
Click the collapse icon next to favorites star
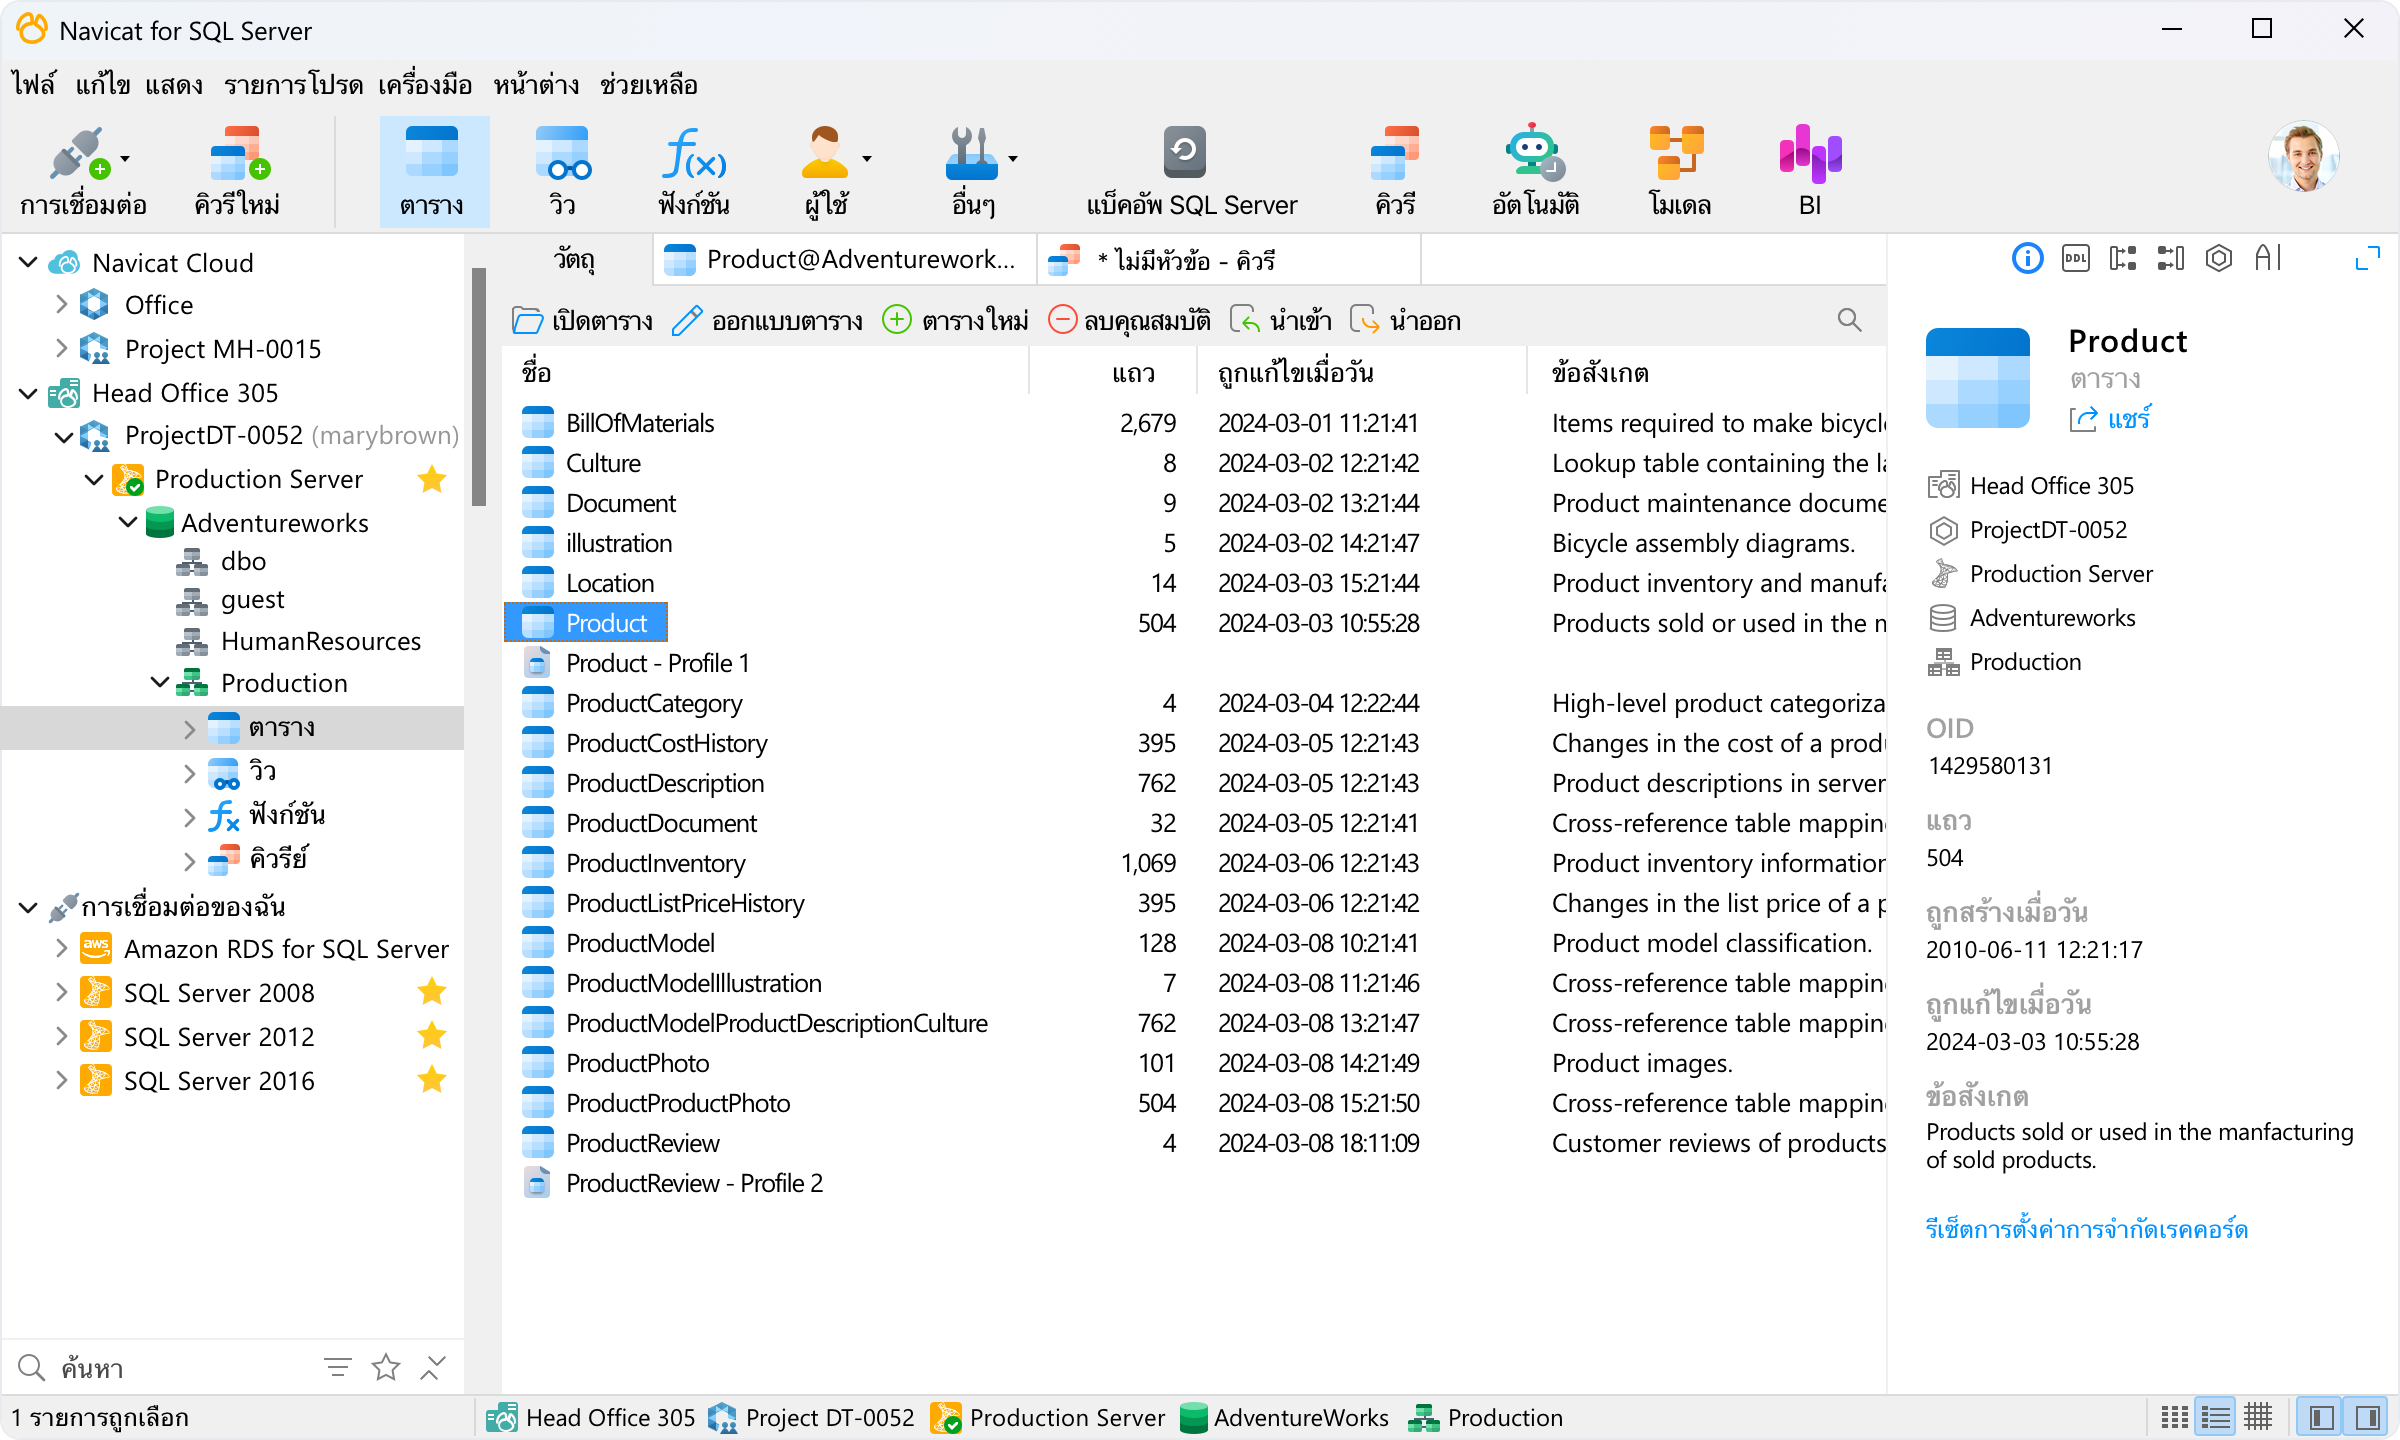432,1367
